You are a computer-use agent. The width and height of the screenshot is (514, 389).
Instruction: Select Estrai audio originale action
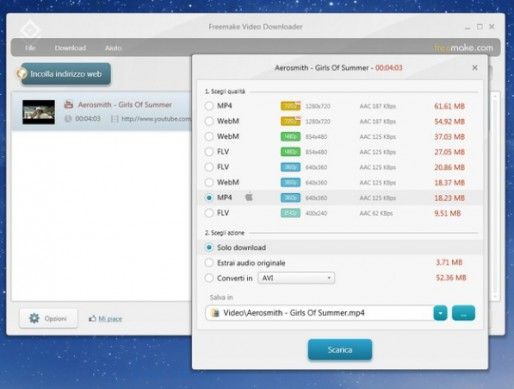tap(209, 263)
